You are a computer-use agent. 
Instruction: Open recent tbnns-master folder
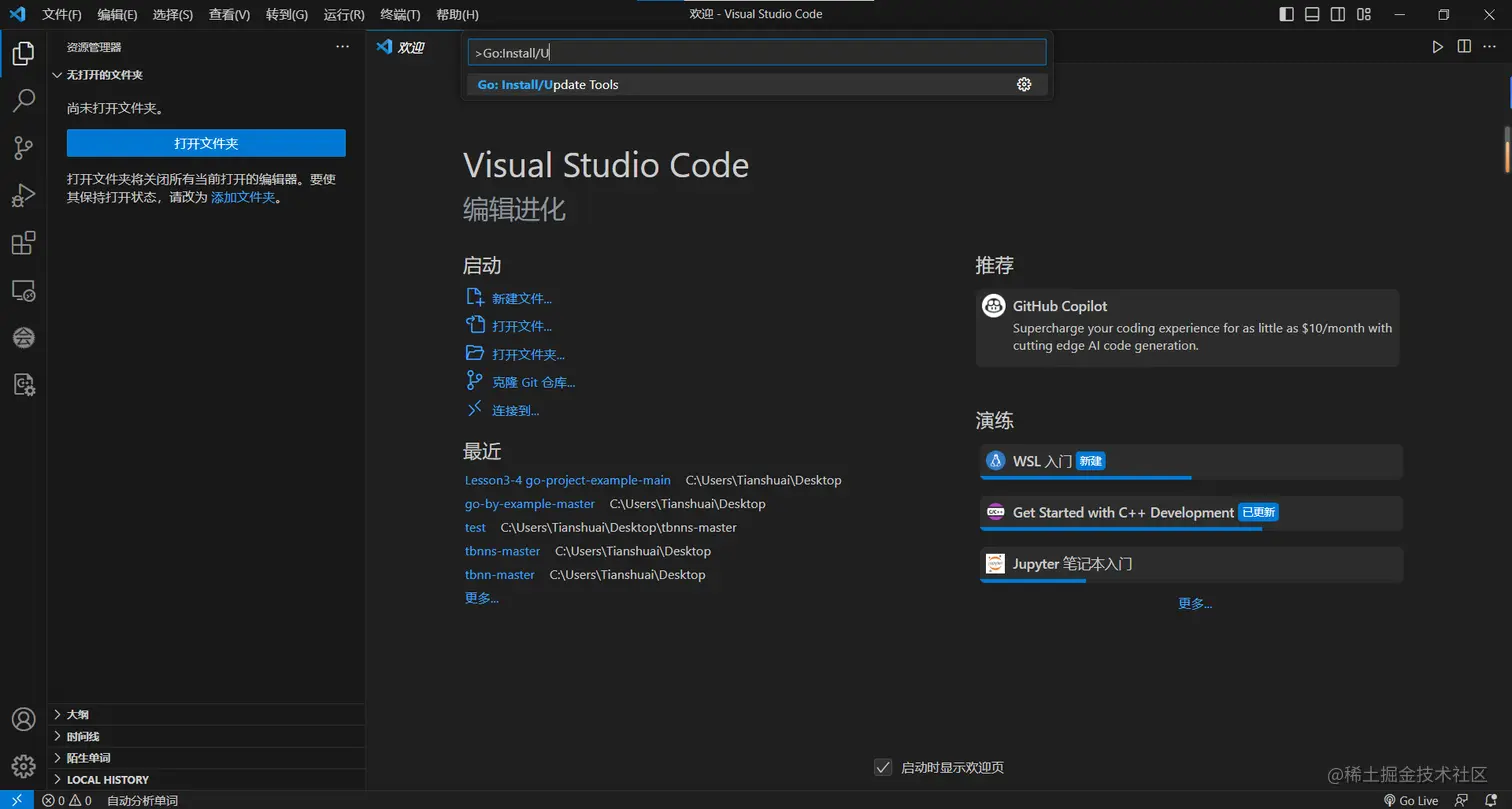coord(502,551)
